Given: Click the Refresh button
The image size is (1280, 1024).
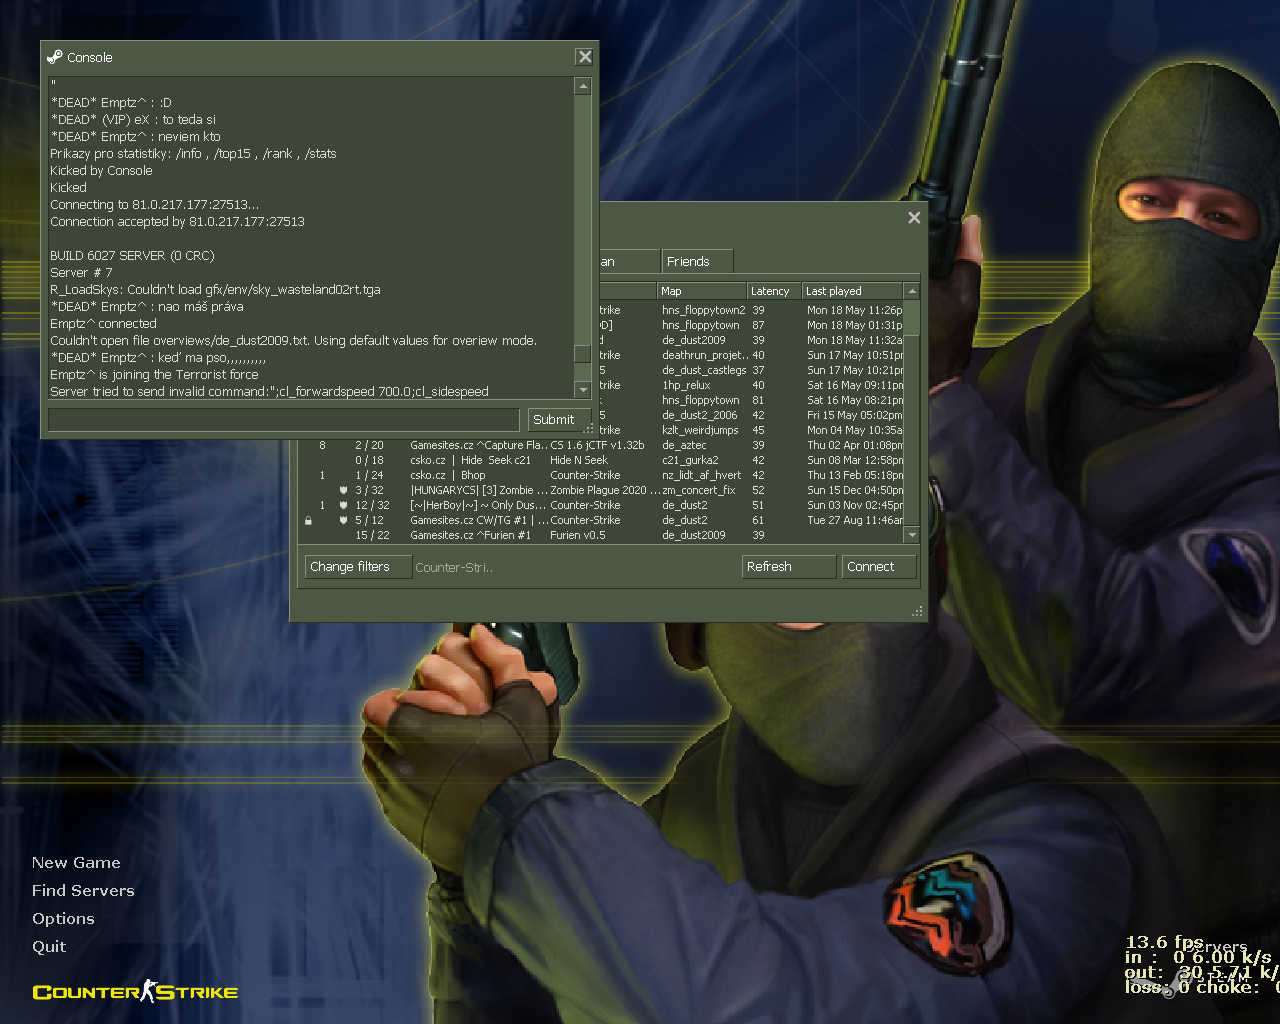Looking at the screenshot, I should click(788, 567).
